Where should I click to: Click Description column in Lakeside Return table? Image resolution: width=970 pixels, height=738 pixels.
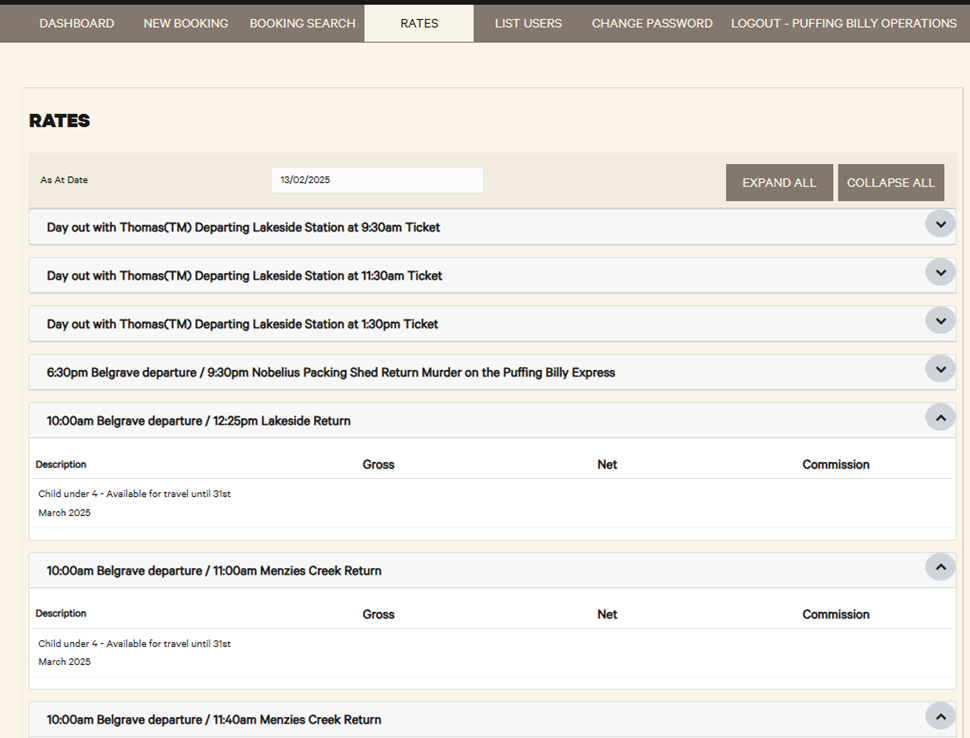pyautogui.click(x=61, y=465)
